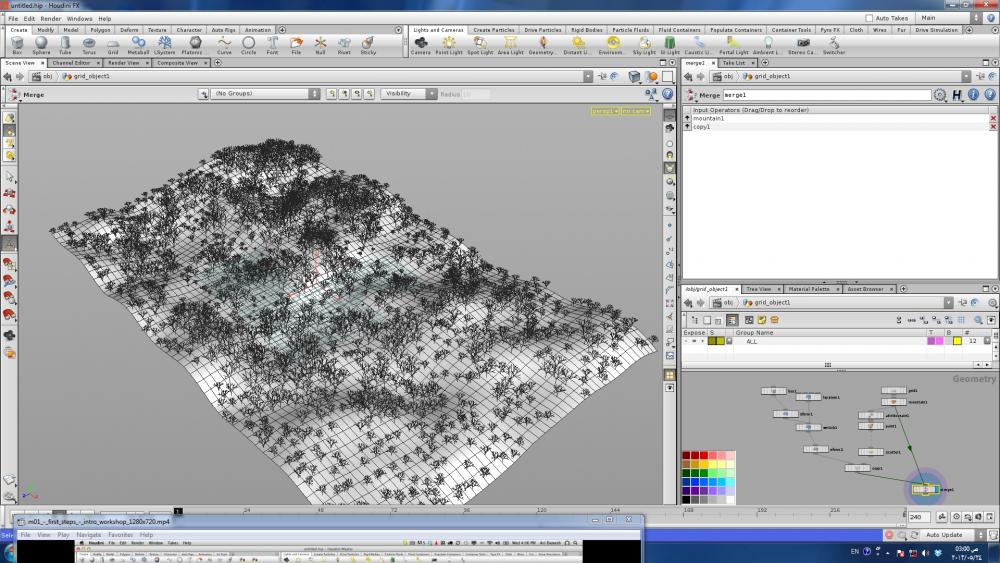
Task: Select the Sphere shelf tool
Action: pos(41,45)
